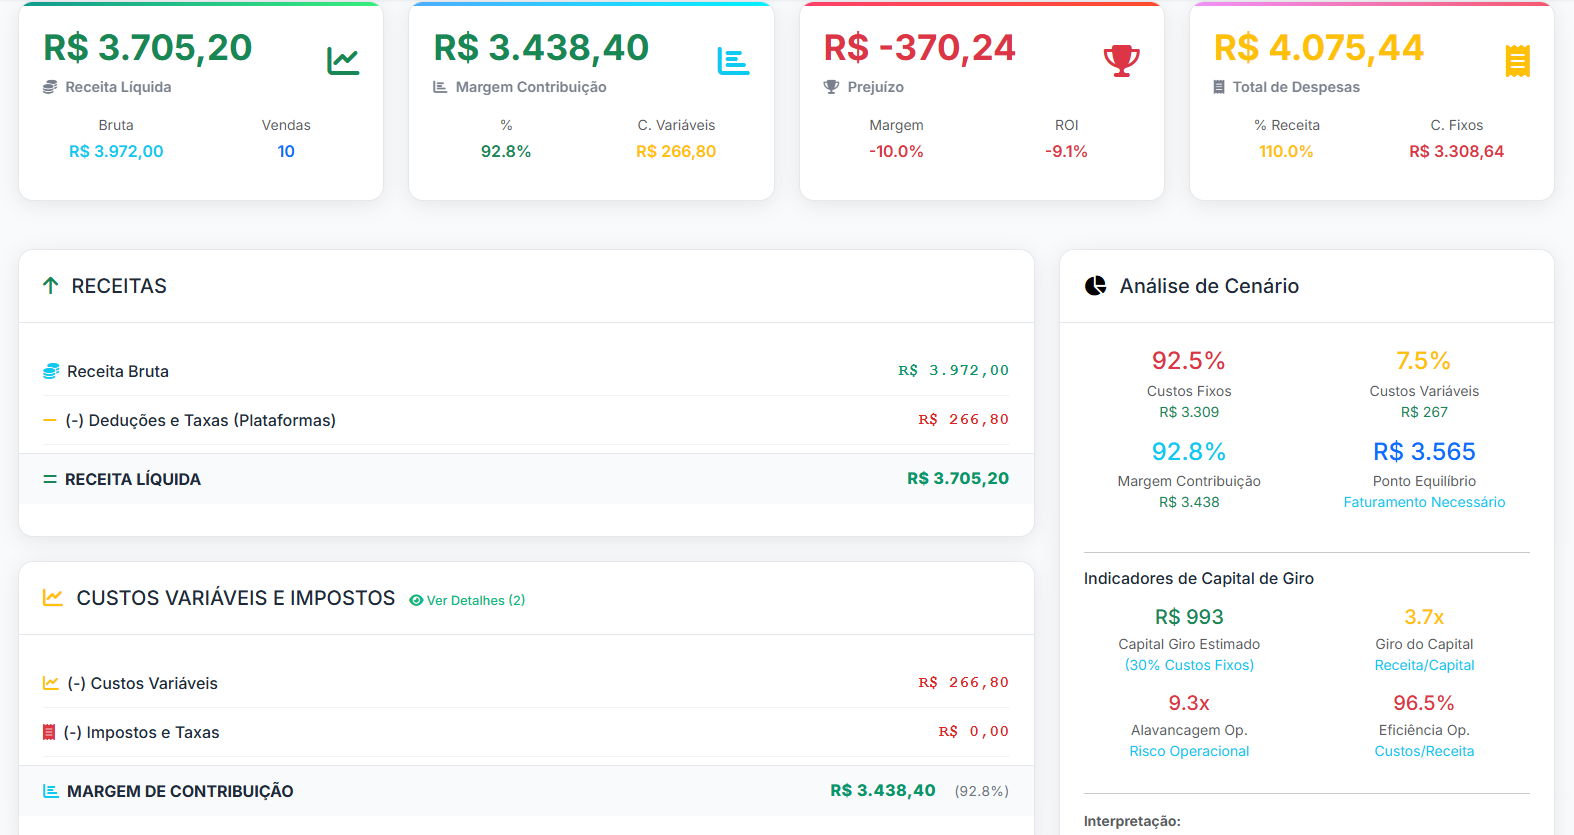The width and height of the screenshot is (1574, 835).
Task: Toggle the eye icon on Ver Detalhes
Action: tap(416, 600)
